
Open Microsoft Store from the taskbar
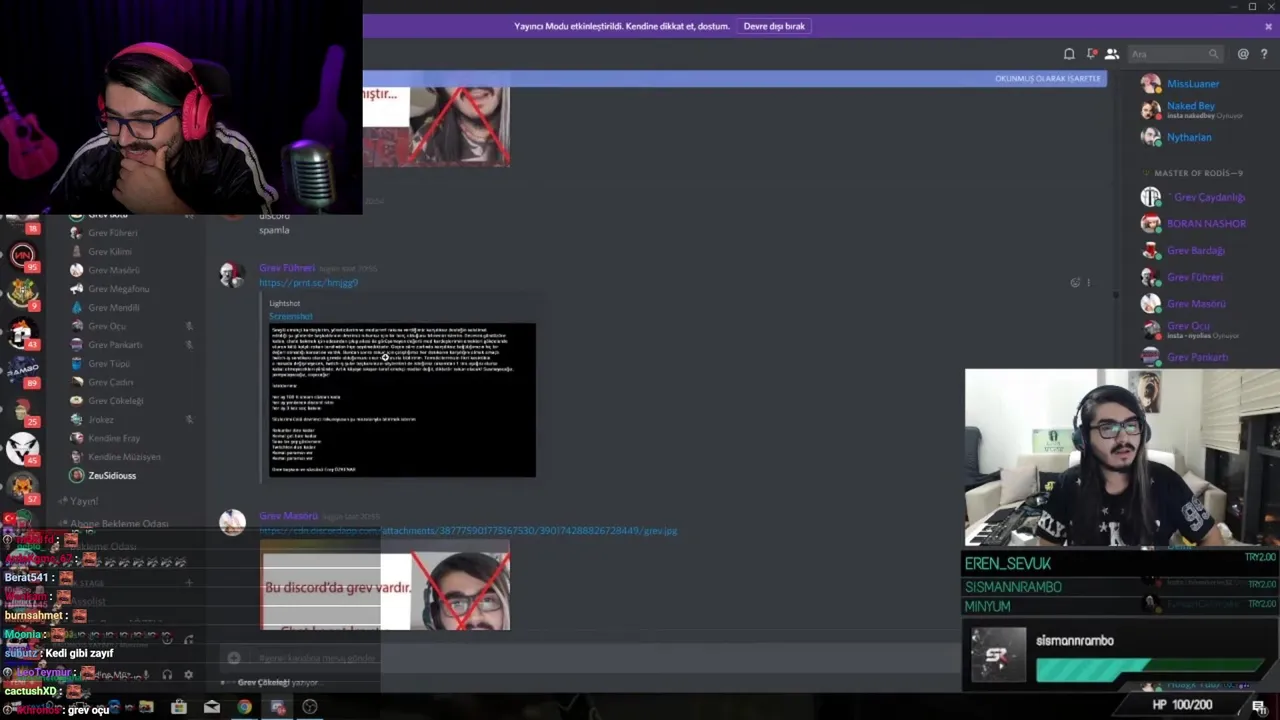pos(179,707)
